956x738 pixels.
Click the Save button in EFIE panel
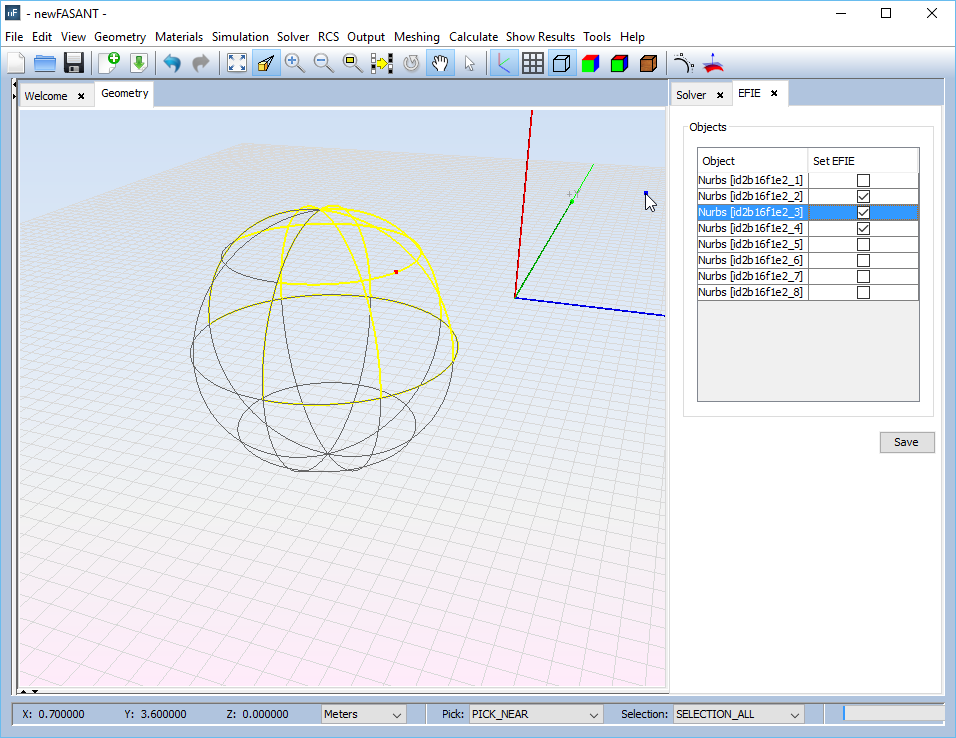coord(906,442)
